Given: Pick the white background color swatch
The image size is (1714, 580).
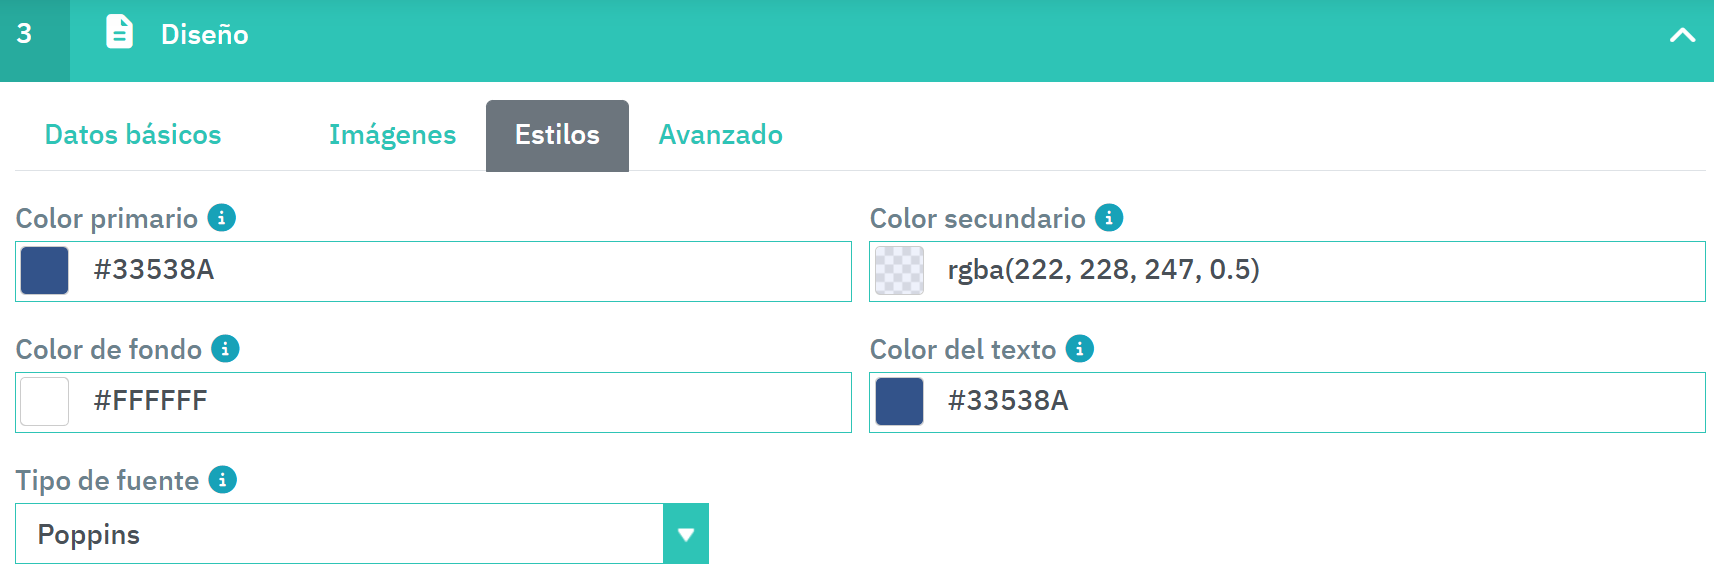Looking at the screenshot, I should [45, 402].
